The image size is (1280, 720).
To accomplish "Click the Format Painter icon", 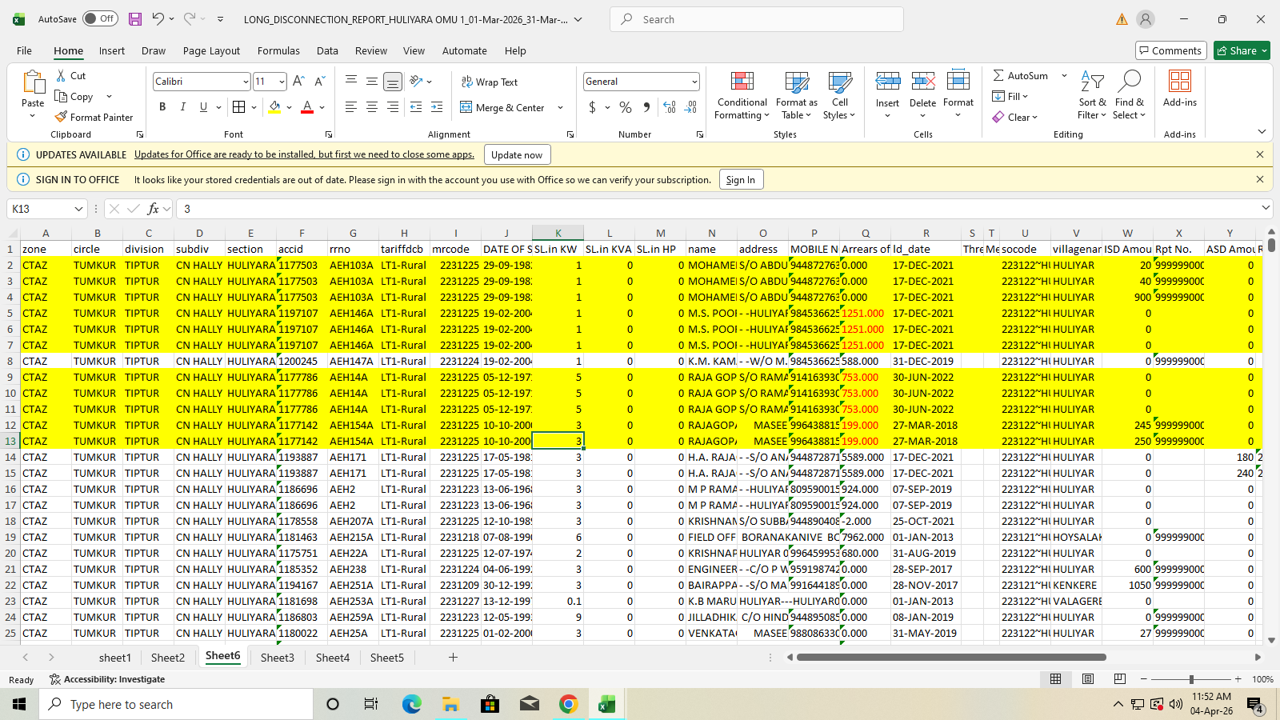I will point(62,117).
